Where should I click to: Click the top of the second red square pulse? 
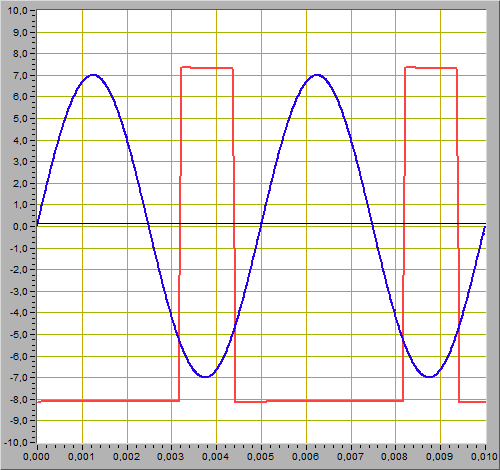click(431, 68)
